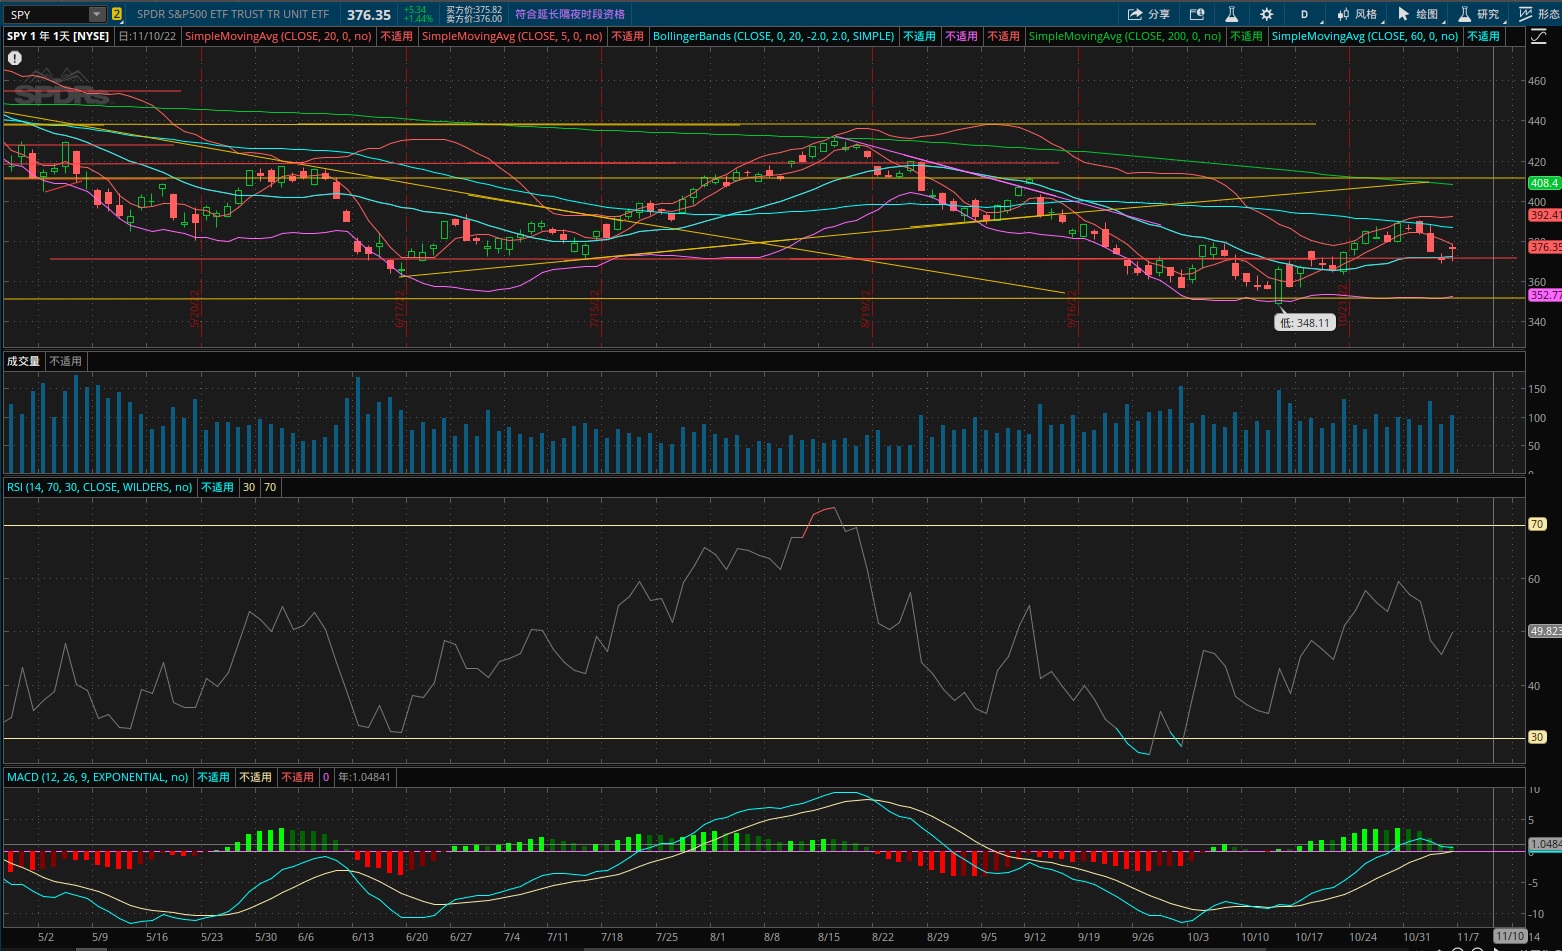Click the RSI study label
This screenshot has width=1562, height=951.
pos(99,487)
